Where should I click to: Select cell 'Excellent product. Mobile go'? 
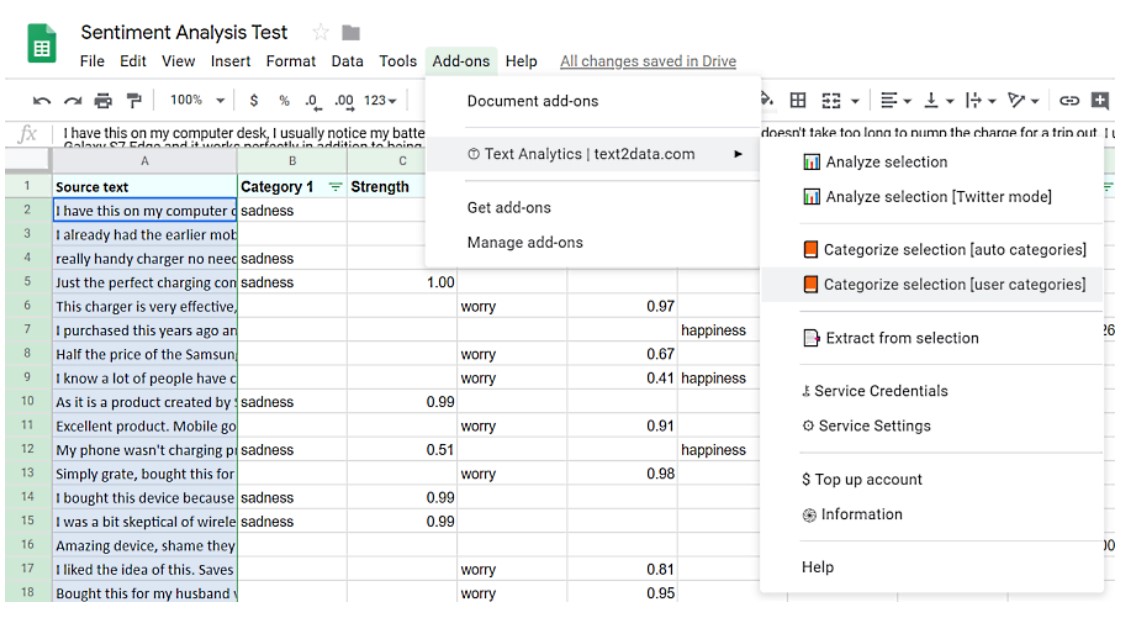point(144,426)
